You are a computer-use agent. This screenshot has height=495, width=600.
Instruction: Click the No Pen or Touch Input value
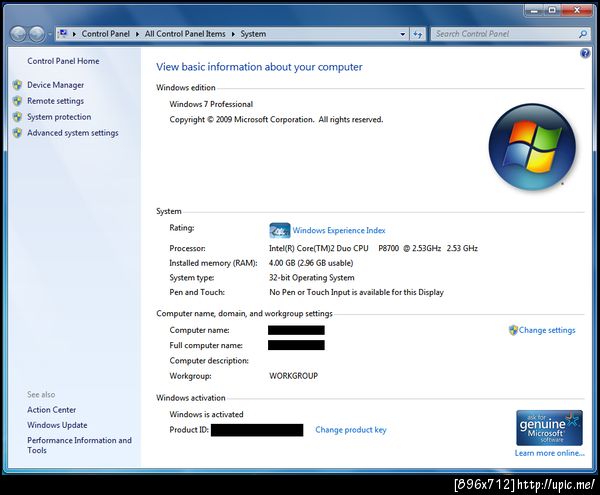pyautogui.click(x=356, y=292)
